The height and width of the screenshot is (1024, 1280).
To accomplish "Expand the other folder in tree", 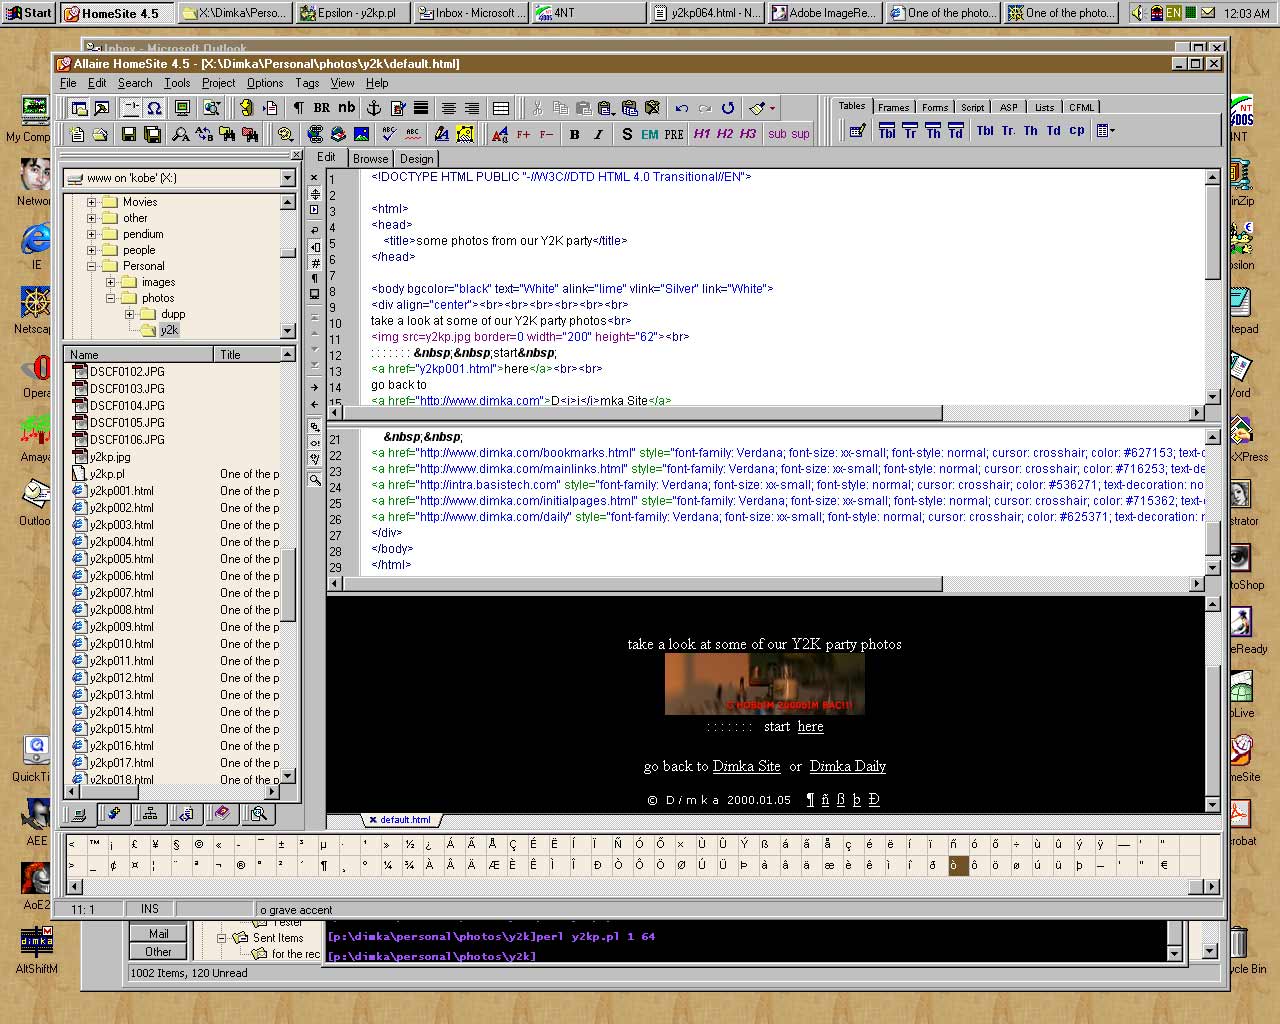I will (91, 218).
